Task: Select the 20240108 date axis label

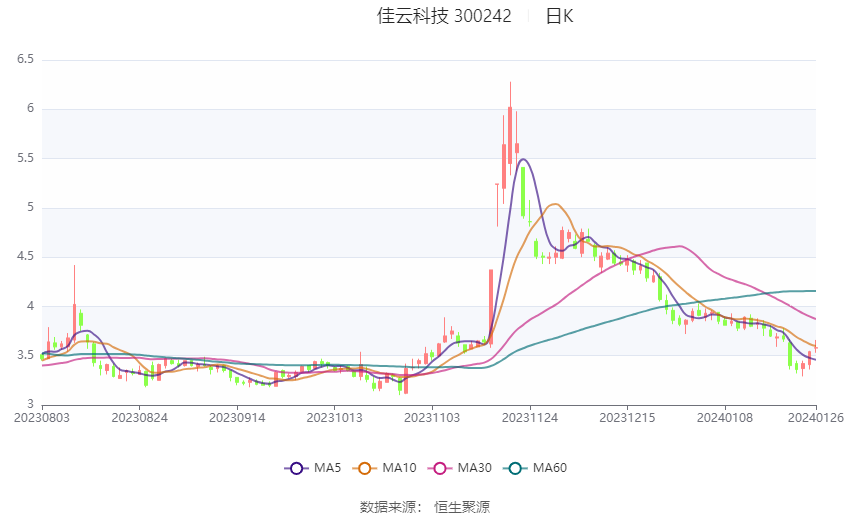Action: tap(725, 418)
